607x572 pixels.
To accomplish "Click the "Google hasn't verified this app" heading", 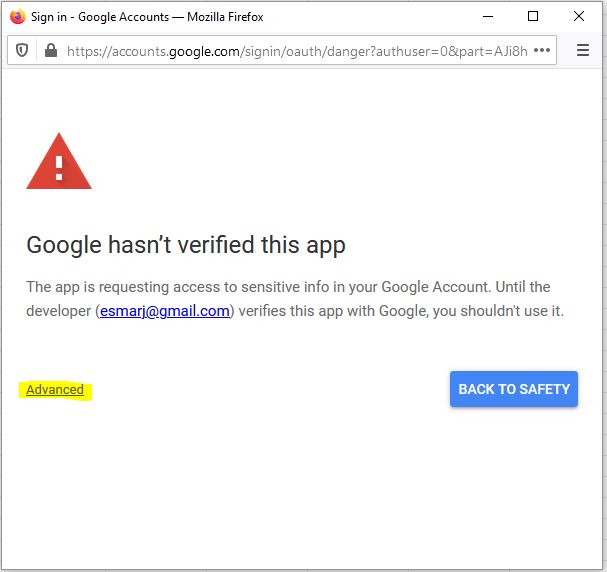I will [186, 245].
